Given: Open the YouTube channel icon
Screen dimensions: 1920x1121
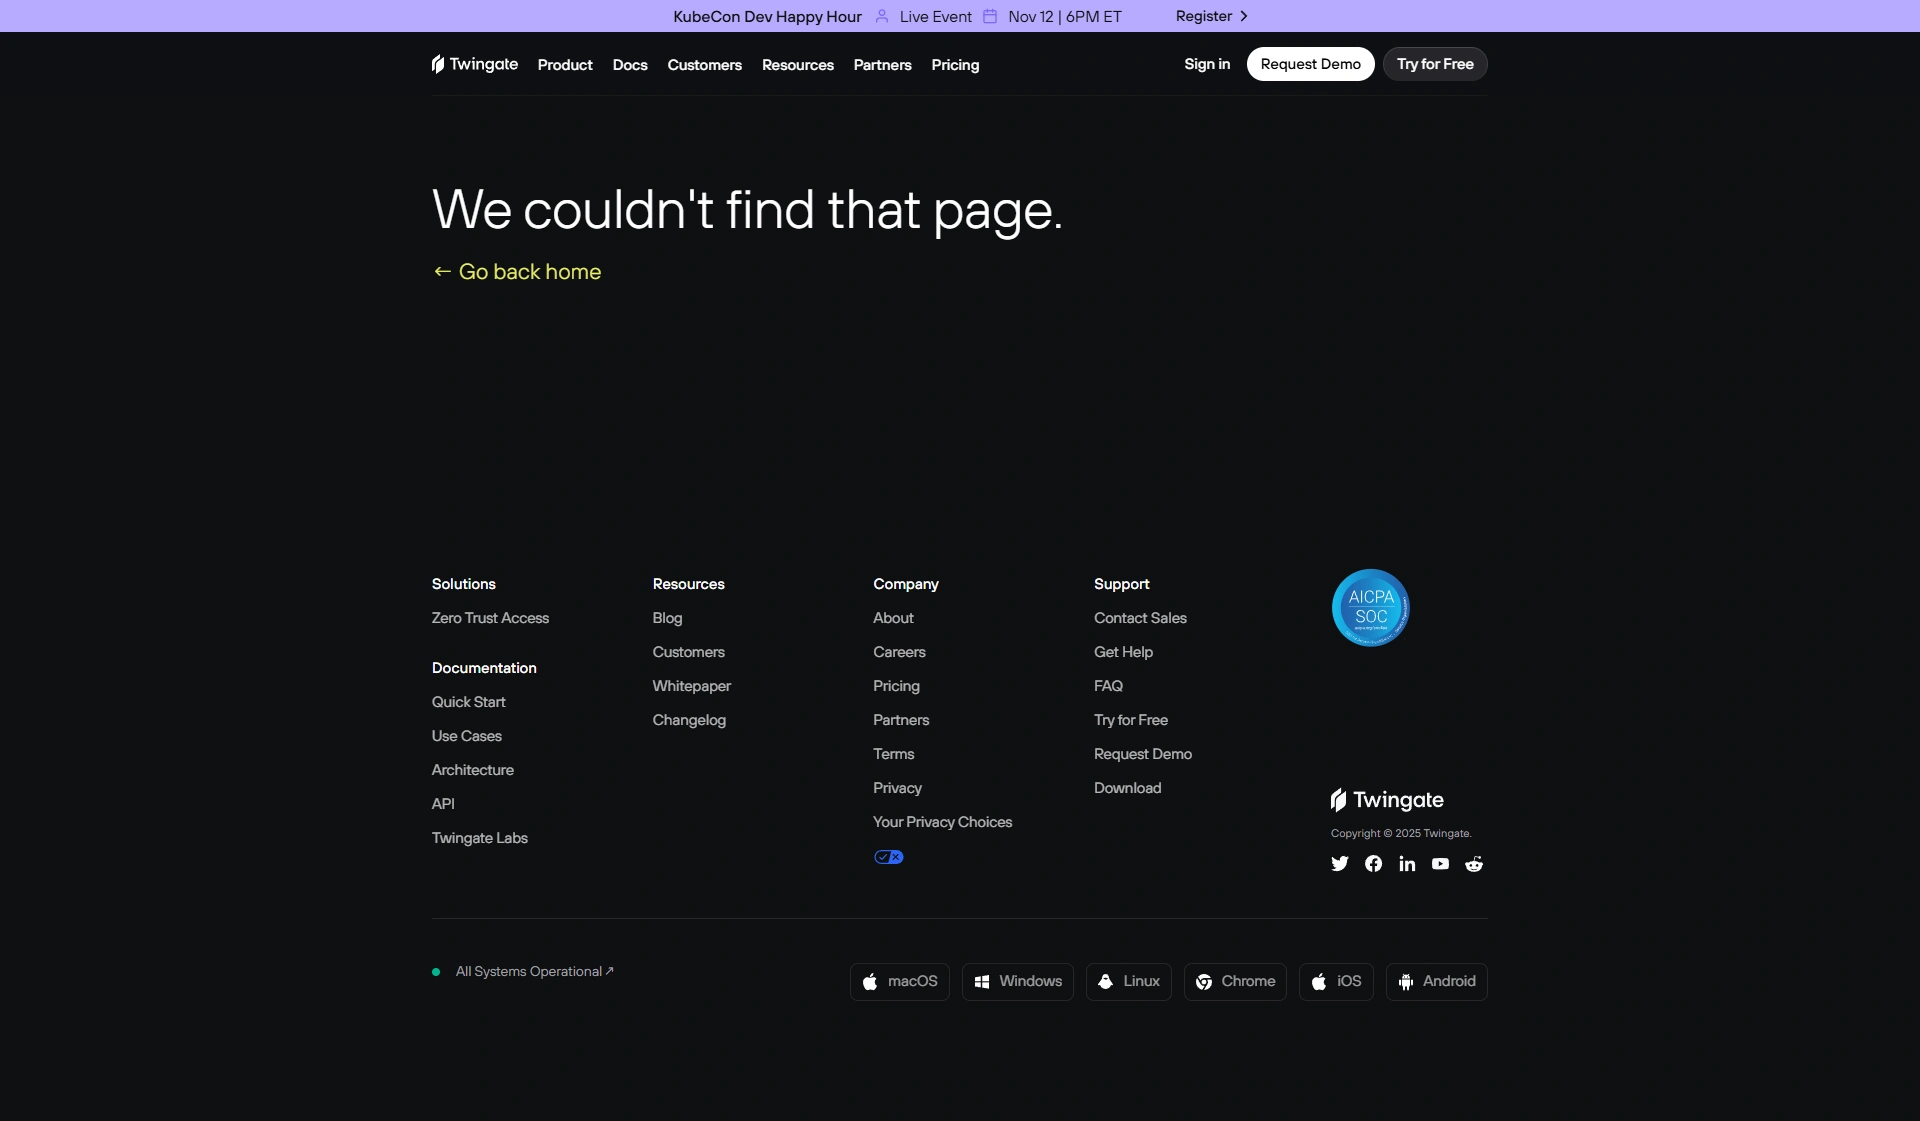Looking at the screenshot, I should coord(1440,864).
